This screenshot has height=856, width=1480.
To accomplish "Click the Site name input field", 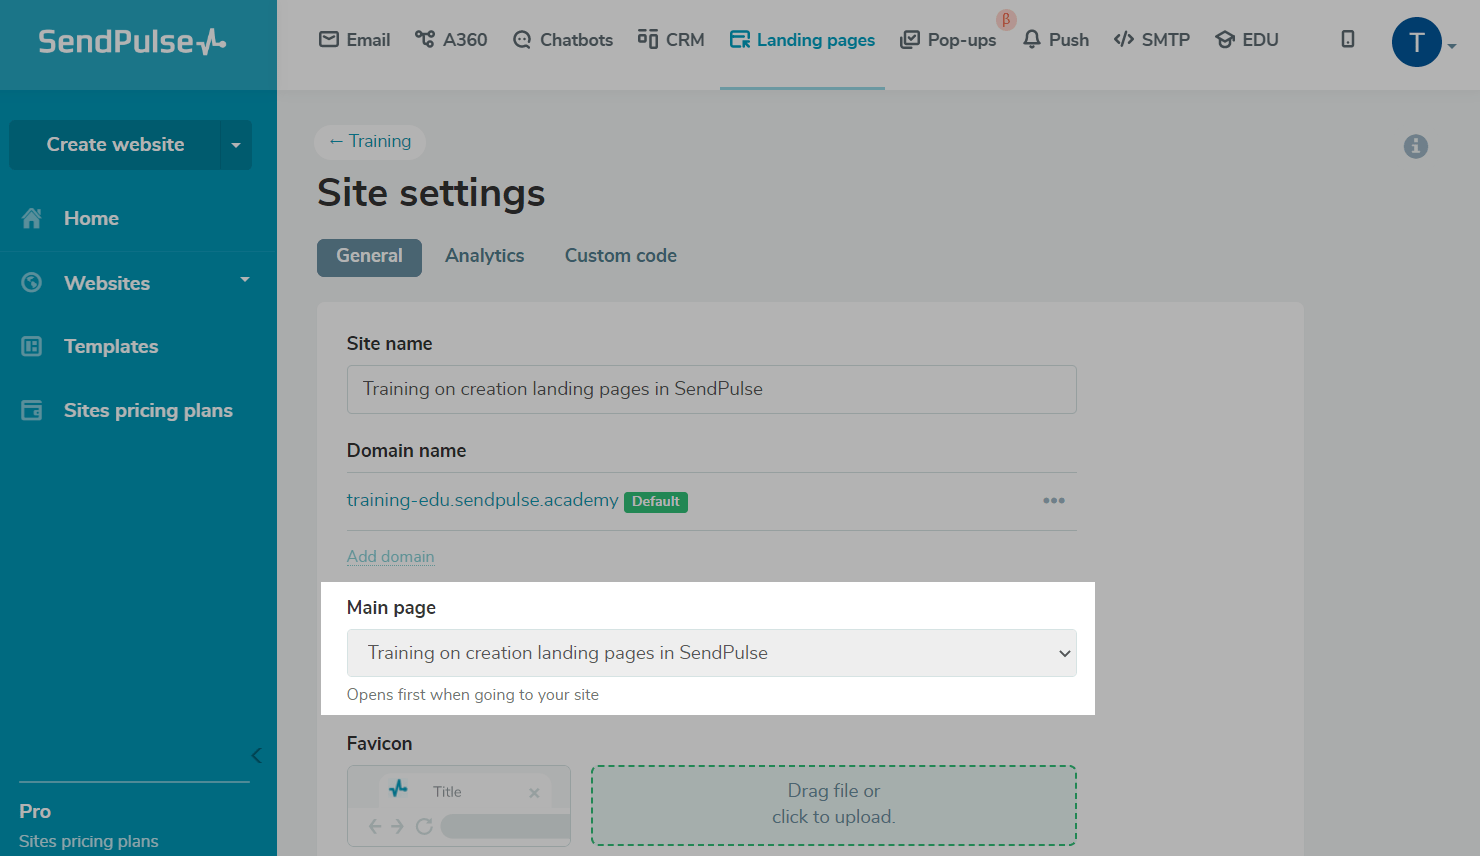I will coord(712,389).
